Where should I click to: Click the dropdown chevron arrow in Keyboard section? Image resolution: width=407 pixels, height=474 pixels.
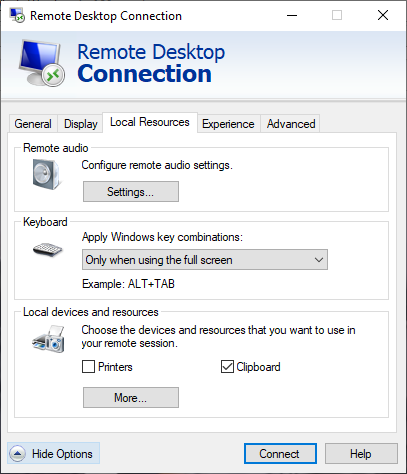click(319, 260)
